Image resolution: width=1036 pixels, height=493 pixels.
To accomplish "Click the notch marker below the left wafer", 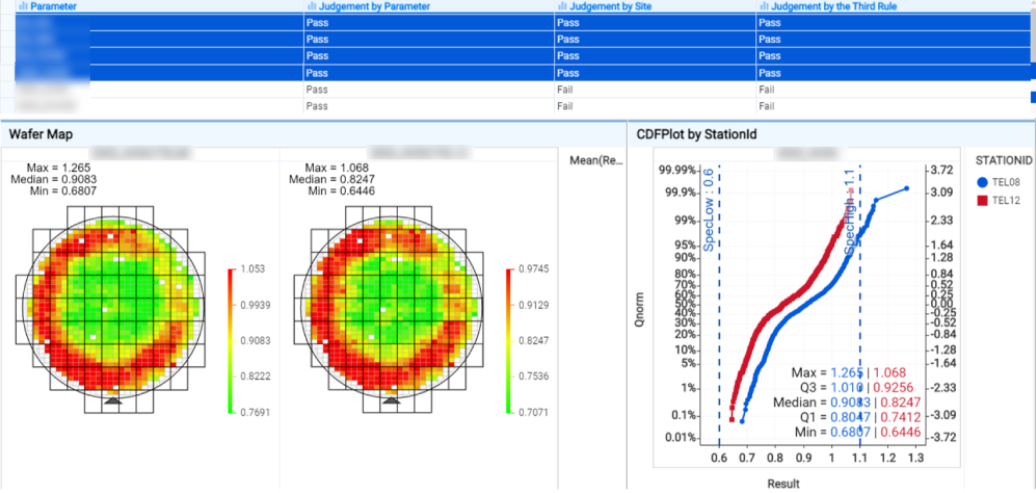I will (112, 400).
